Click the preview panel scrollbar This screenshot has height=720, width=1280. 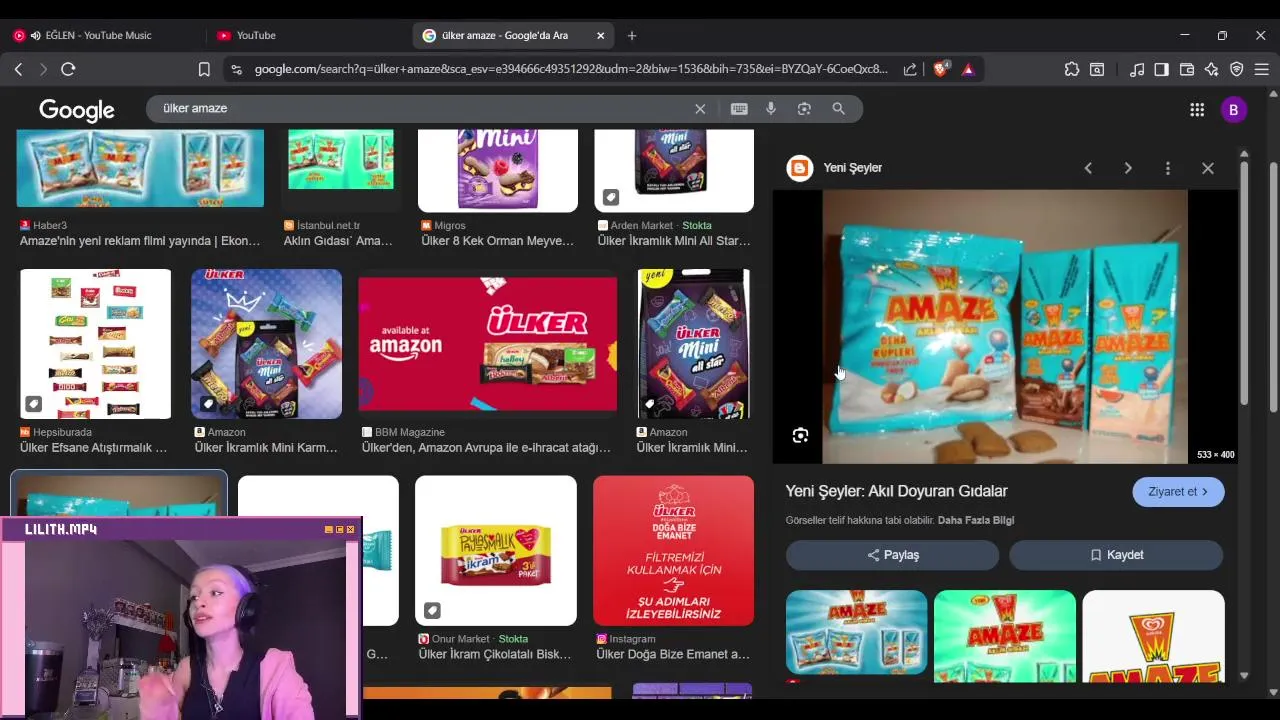tap(1244, 285)
